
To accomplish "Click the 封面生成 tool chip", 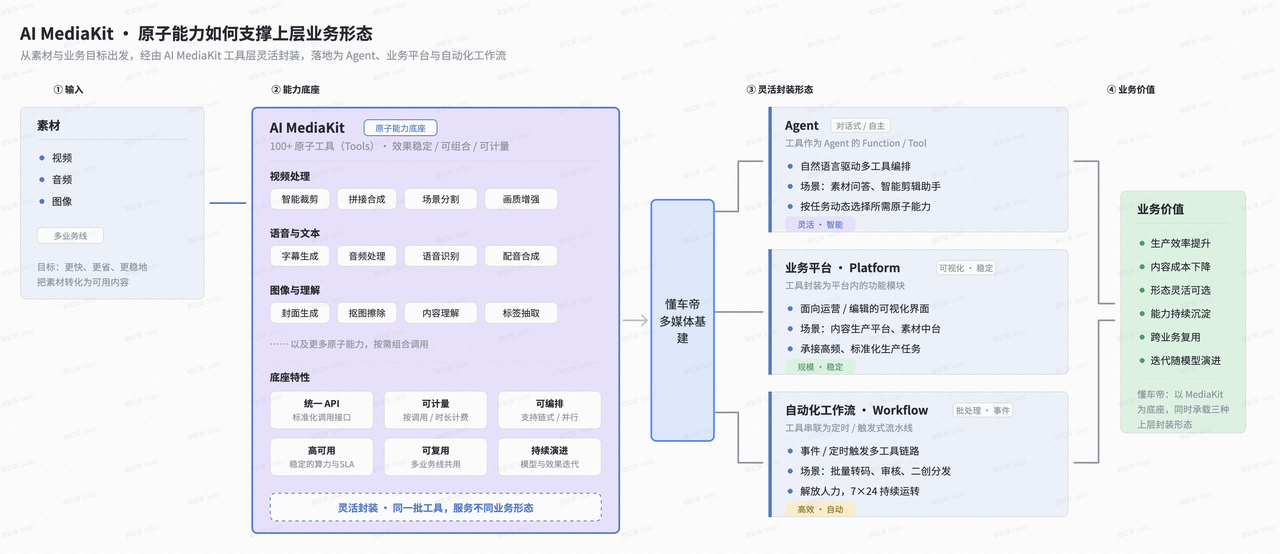I will tap(299, 313).
